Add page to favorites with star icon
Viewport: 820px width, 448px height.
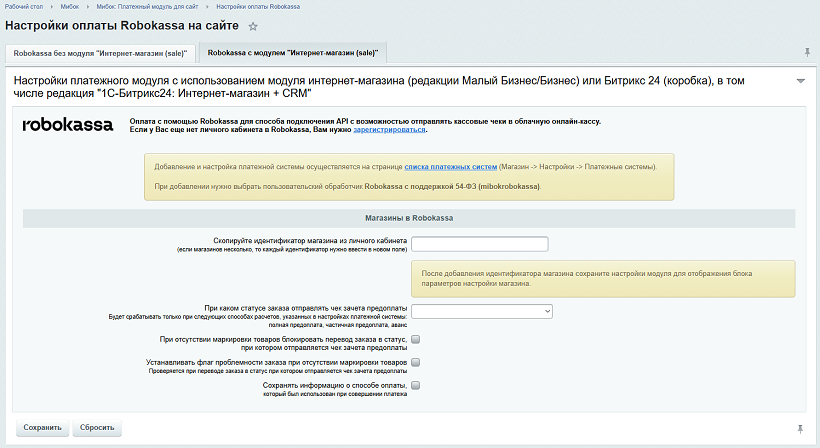pos(253,26)
